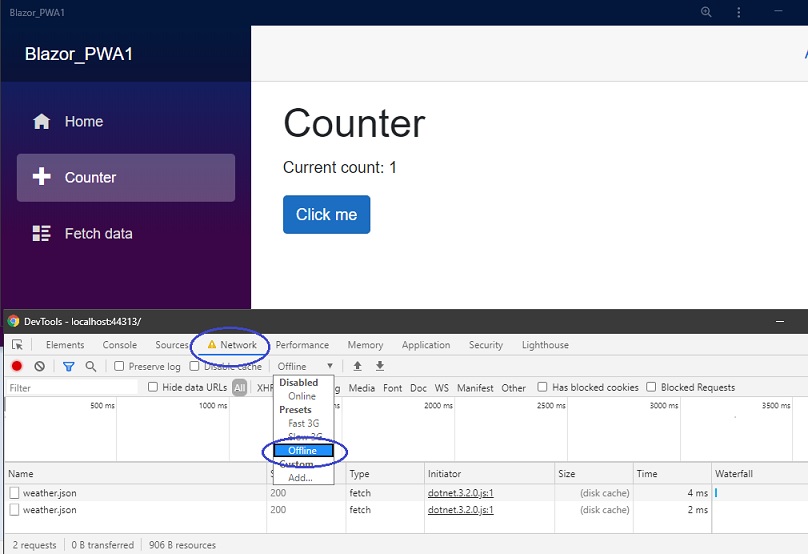Sort by Name column header
Screen dimensions: 808x554
[x=136, y=474]
